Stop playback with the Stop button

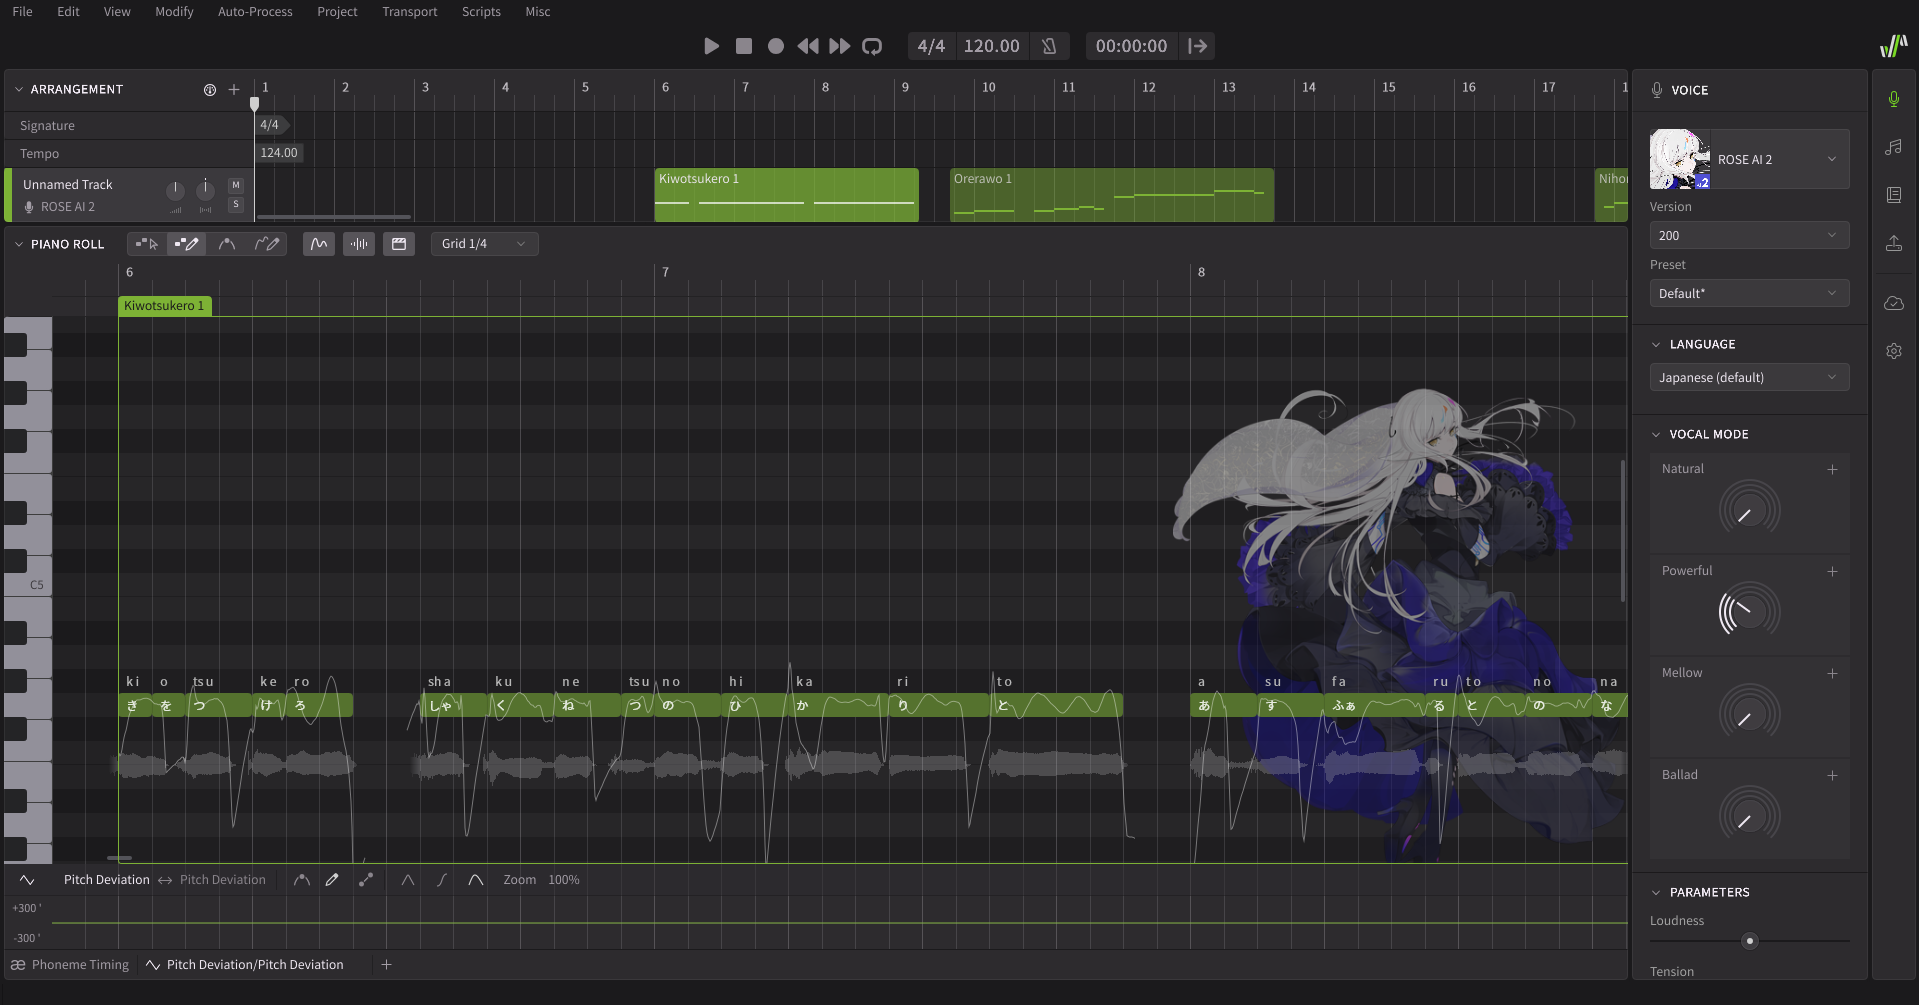point(744,46)
